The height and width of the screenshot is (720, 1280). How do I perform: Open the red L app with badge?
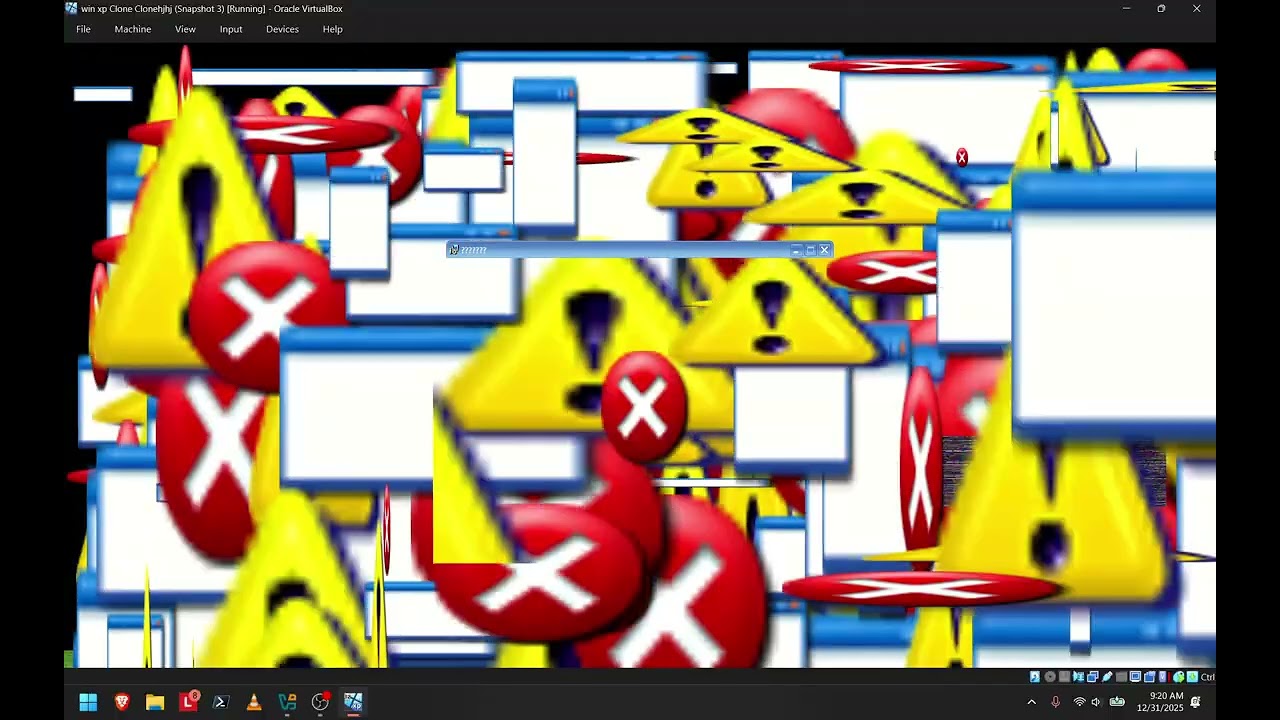[x=188, y=702]
